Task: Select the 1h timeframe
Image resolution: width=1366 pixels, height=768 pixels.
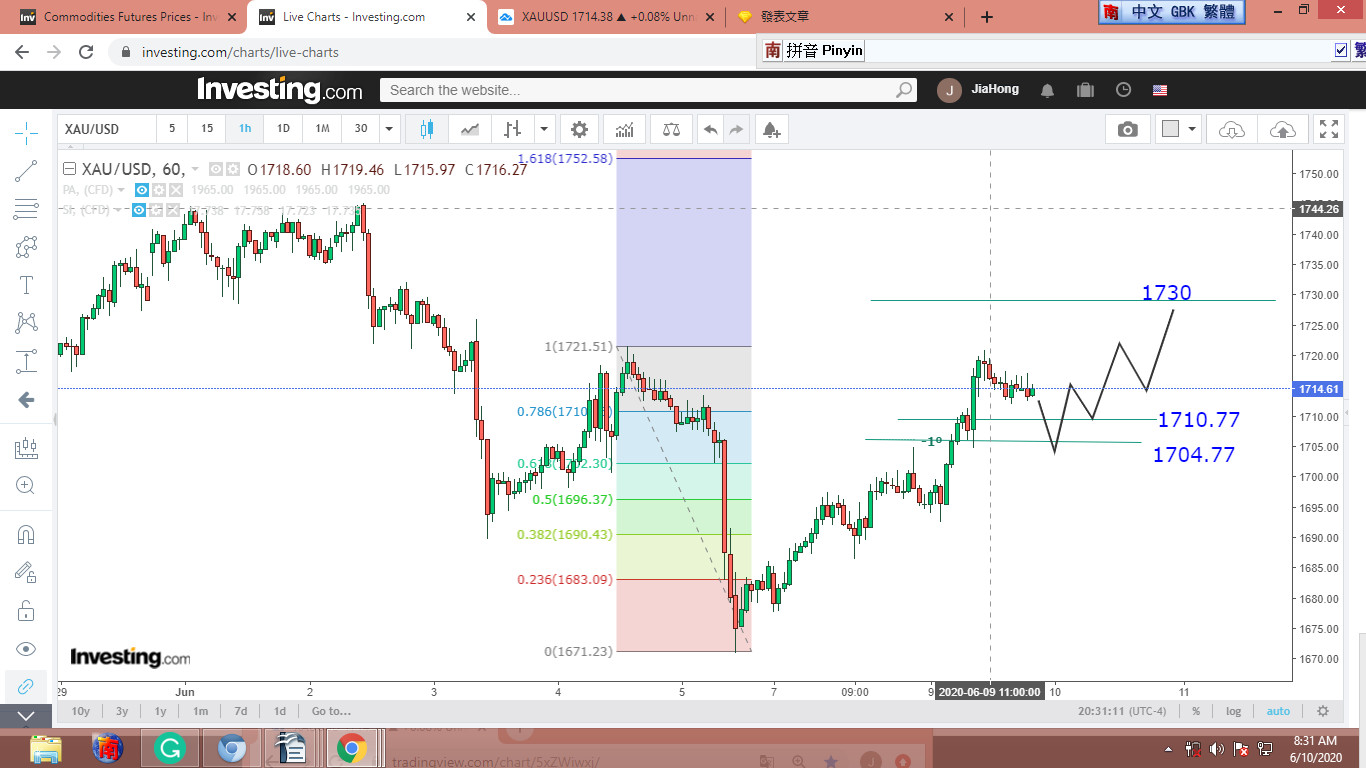Action: tap(245, 129)
